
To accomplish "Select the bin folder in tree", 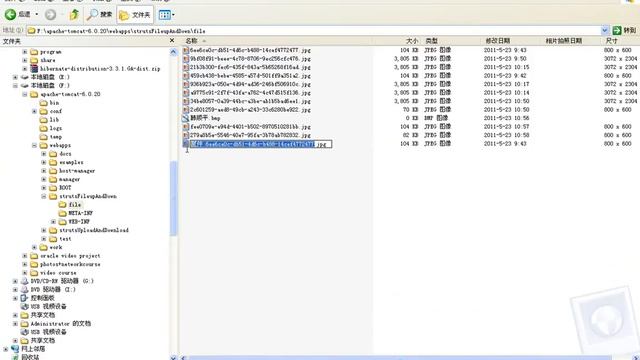I will tap(49, 103).
